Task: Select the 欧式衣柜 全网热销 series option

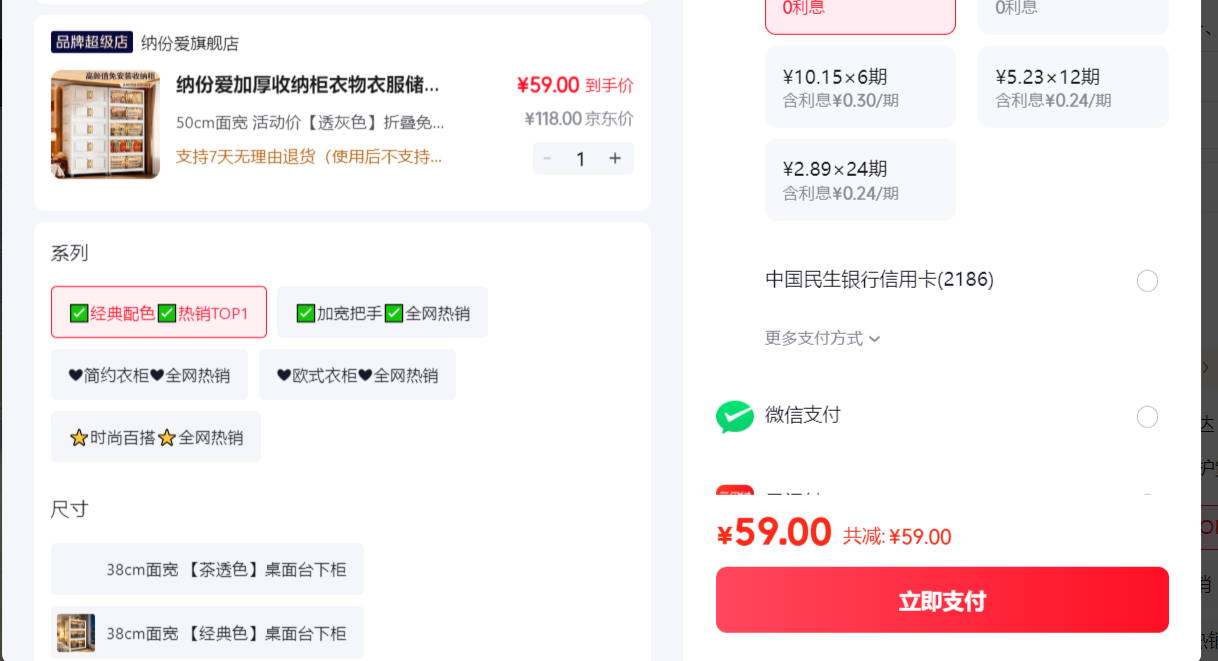Action: coord(357,375)
